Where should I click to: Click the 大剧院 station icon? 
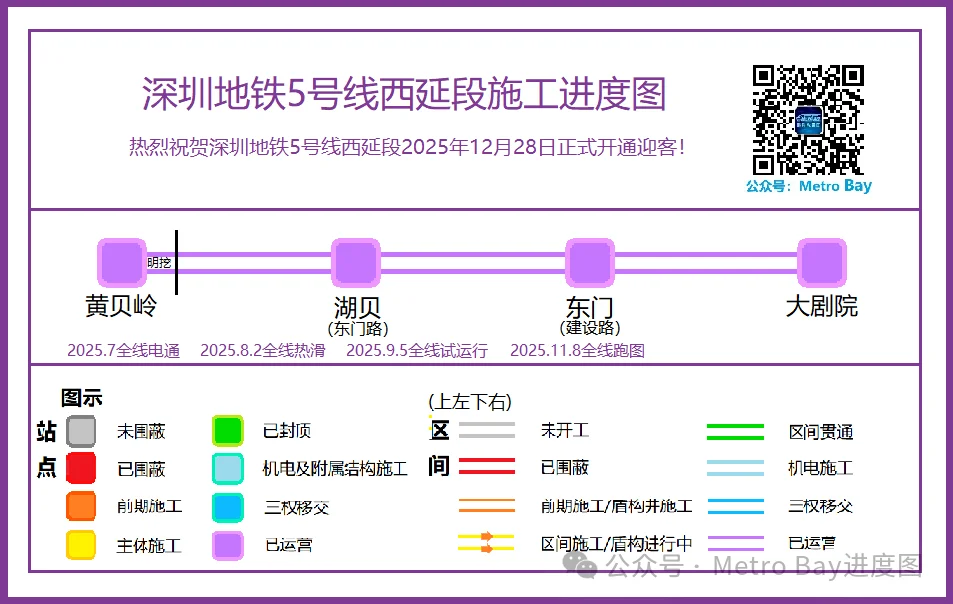pyautogui.click(x=822, y=262)
